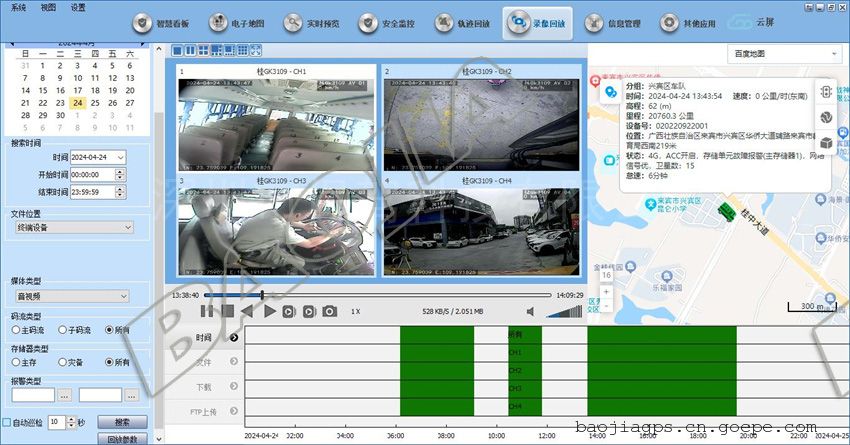850x445 pixels.
Task: Select the single-view layout icon
Action: (x=177, y=50)
